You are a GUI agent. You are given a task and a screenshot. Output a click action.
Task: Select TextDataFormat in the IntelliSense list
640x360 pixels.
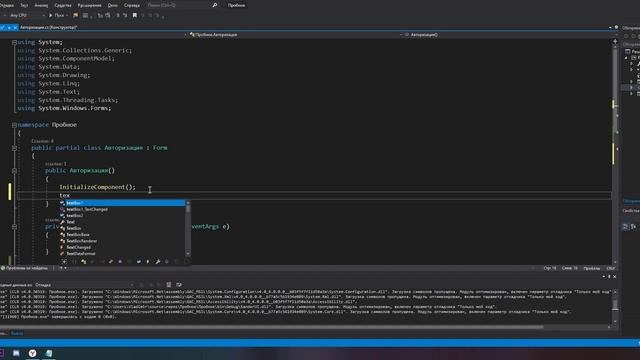coord(122,253)
